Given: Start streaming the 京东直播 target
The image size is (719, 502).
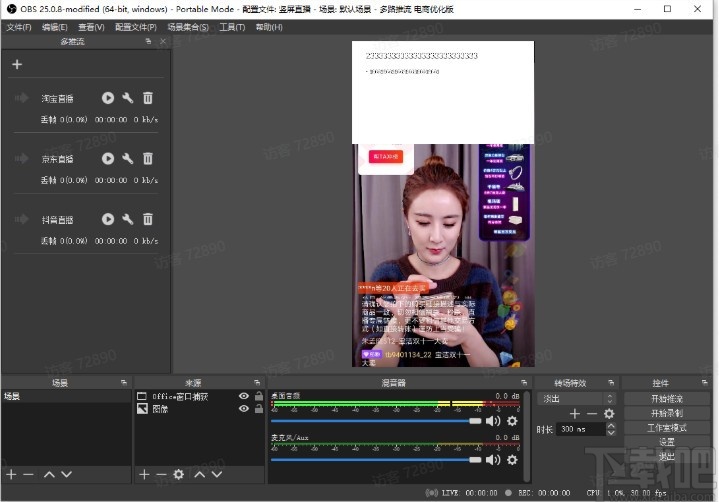Looking at the screenshot, I should pos(108,158).
